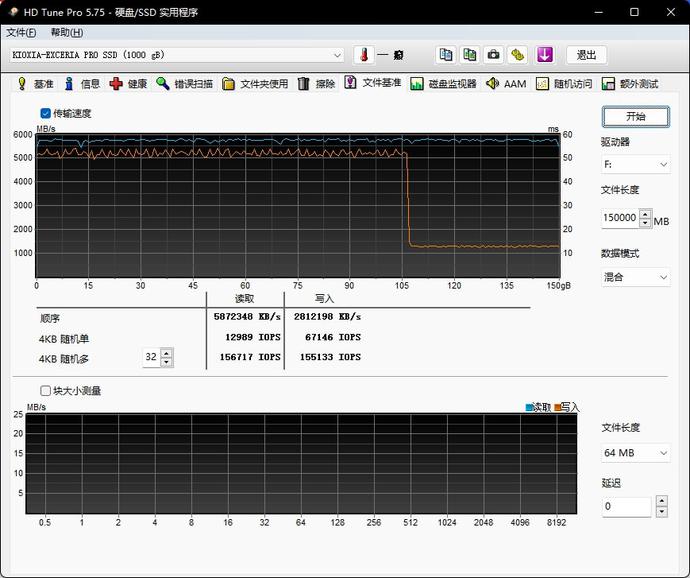690x578 pixels.
Task: Open the 文件(F) menu
Action: click(21, 33)
